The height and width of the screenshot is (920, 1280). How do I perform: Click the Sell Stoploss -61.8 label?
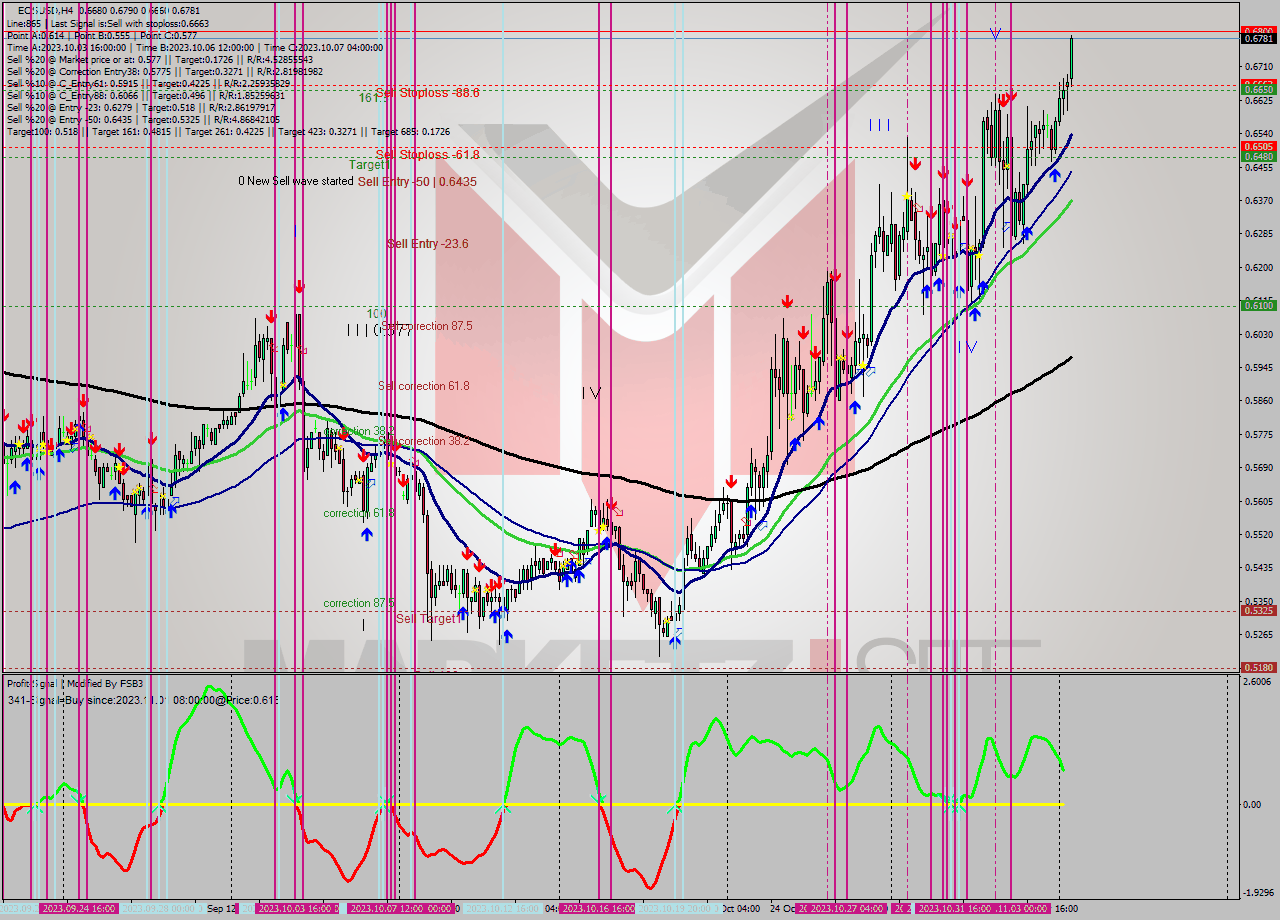click(x=427, y=155)
